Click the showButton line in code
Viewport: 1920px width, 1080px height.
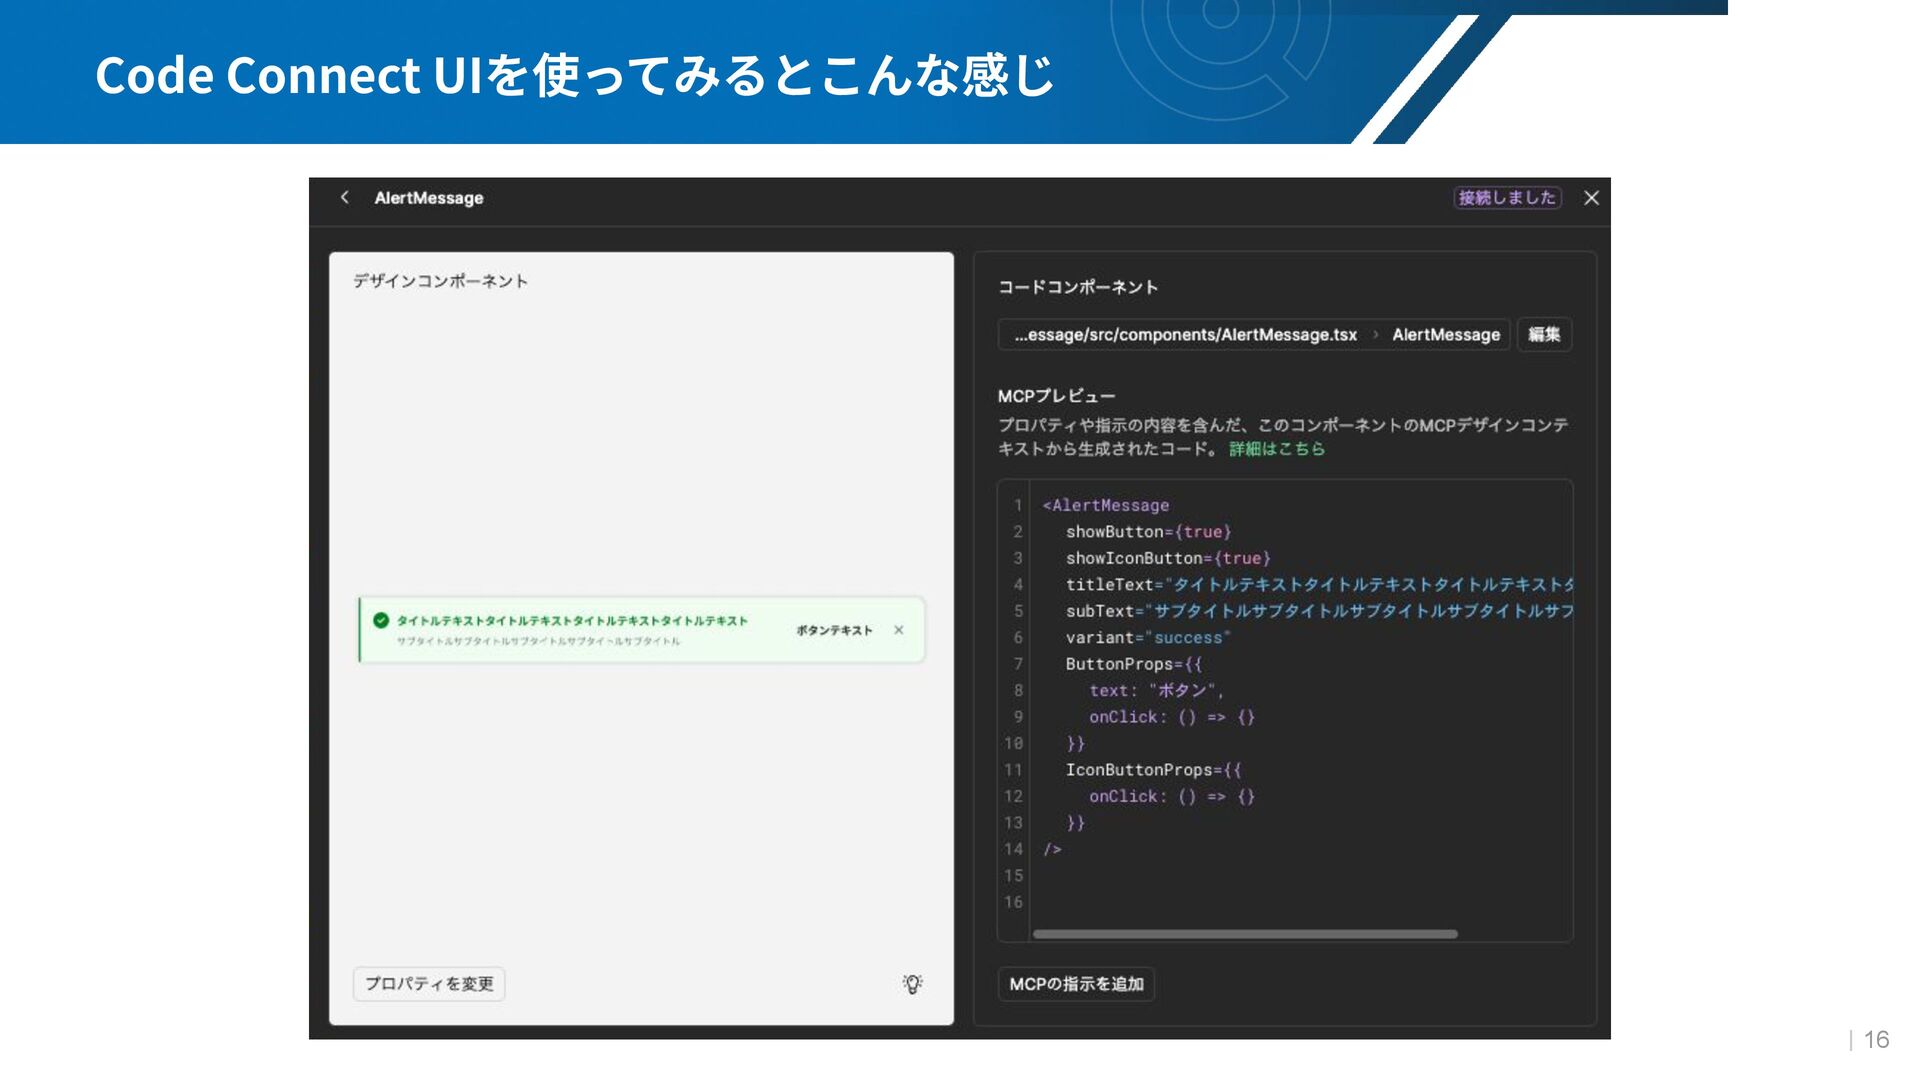click(x=1148, y=532)
